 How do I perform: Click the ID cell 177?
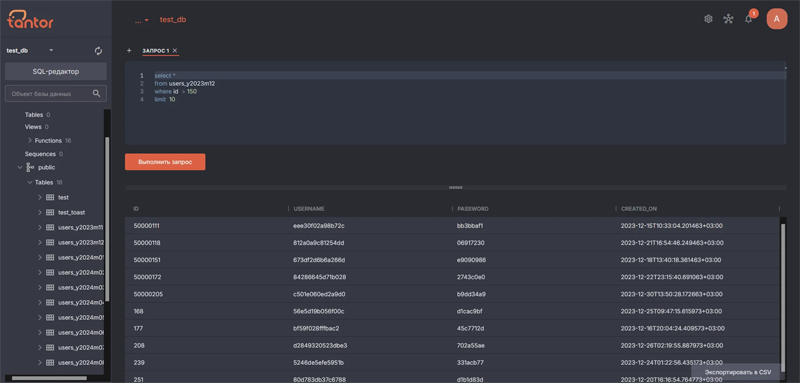click(x=138, y=328)
